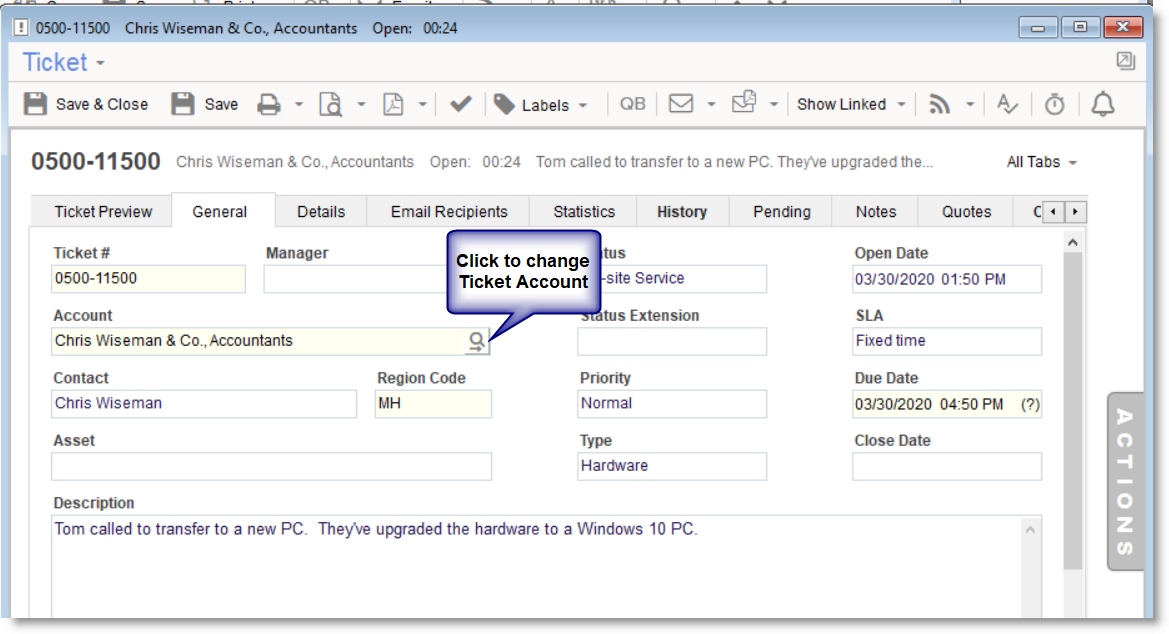Click the checkmark icon in toolbar
Viewport: 1169px width, 634px height.
coord(460,104)
